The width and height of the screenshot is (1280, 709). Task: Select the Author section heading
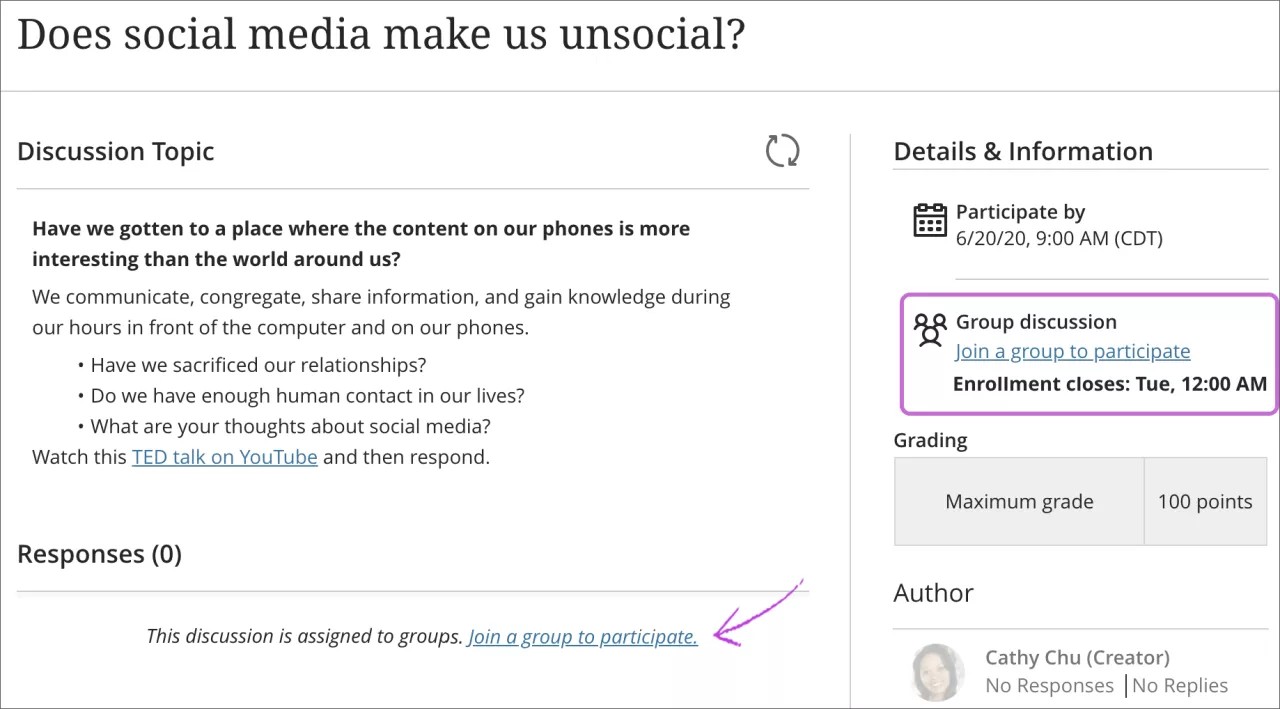pyautogui.click(x=932, y=592)
